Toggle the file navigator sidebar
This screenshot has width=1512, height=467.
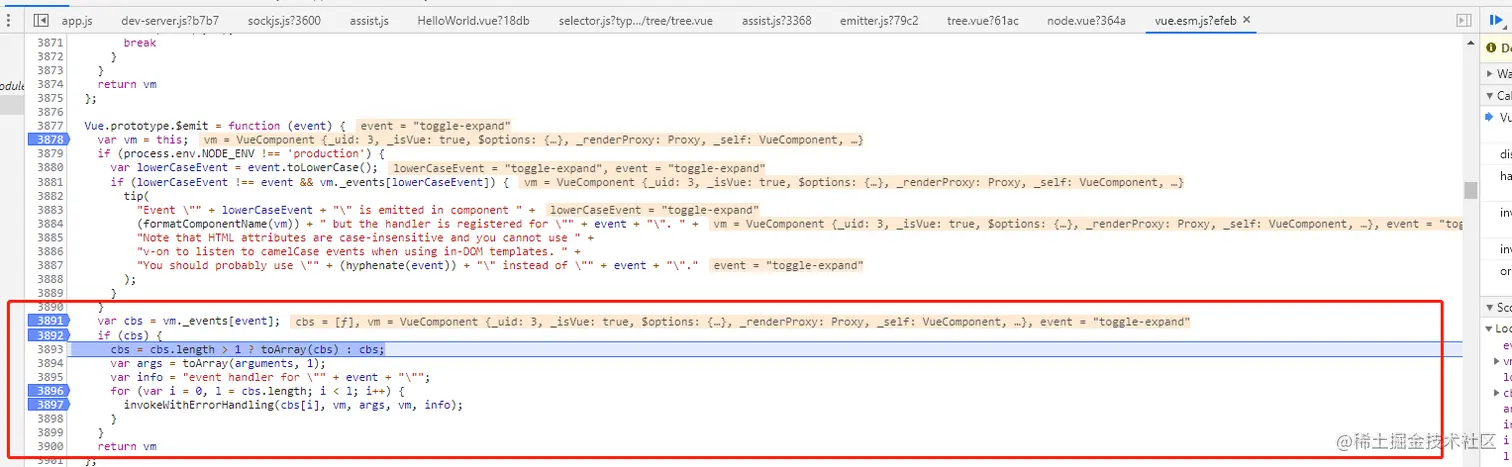[x=41, y=20]
